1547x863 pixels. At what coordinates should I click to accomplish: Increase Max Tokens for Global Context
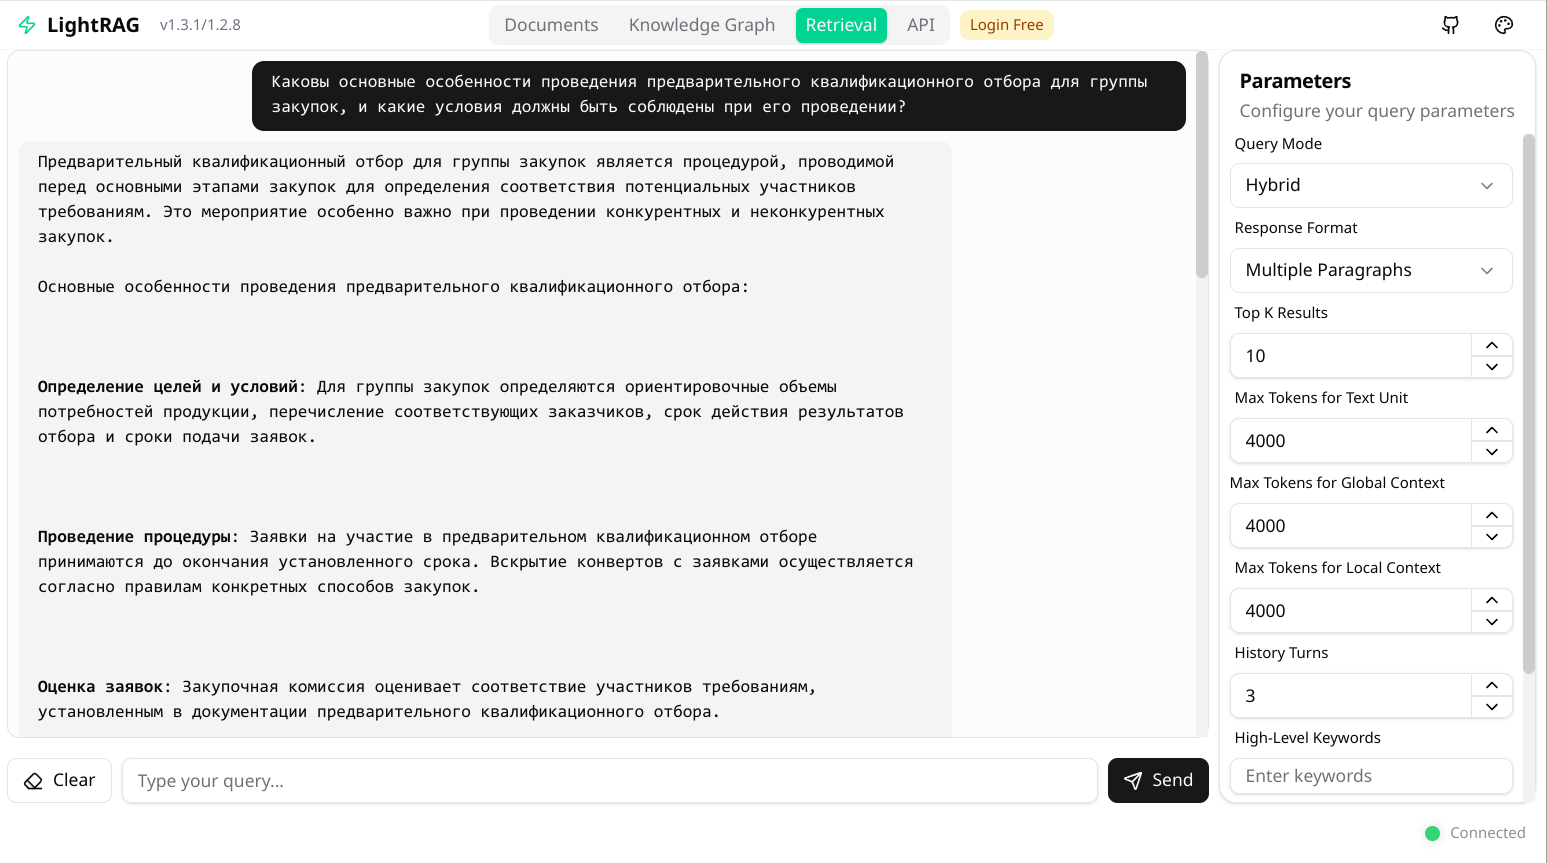point(1491,514)
